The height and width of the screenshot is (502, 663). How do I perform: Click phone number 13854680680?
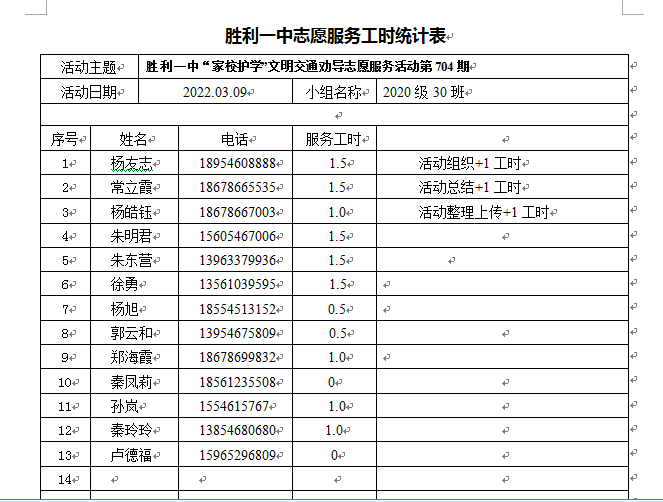tap(237, 431)
